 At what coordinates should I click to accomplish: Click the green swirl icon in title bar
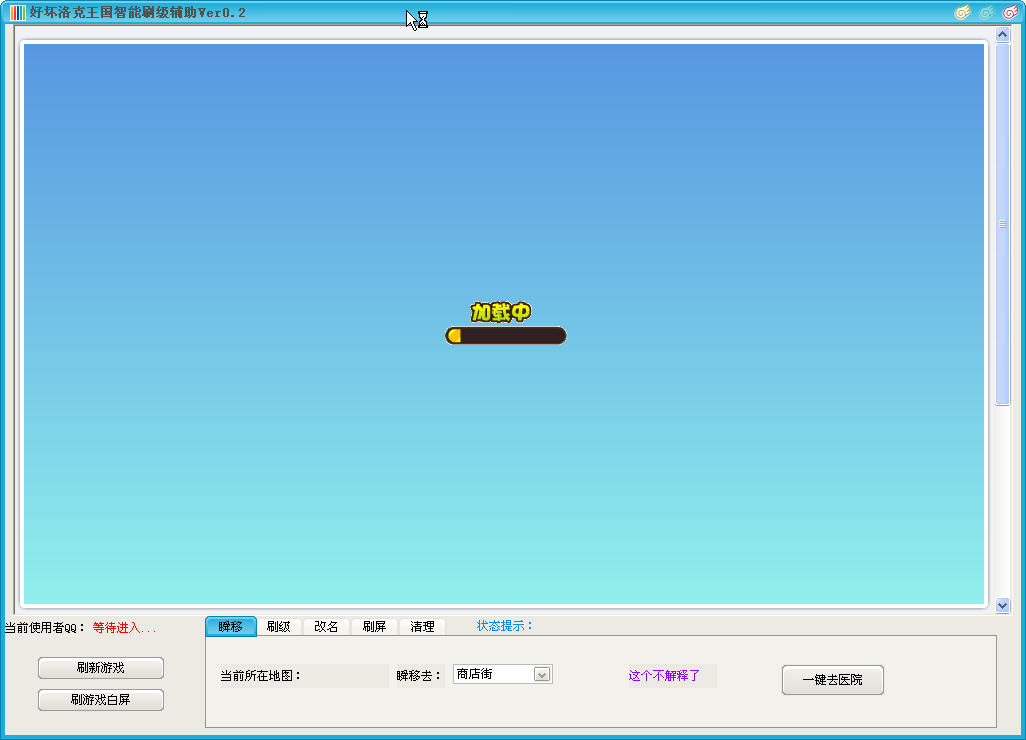point(987,12)
